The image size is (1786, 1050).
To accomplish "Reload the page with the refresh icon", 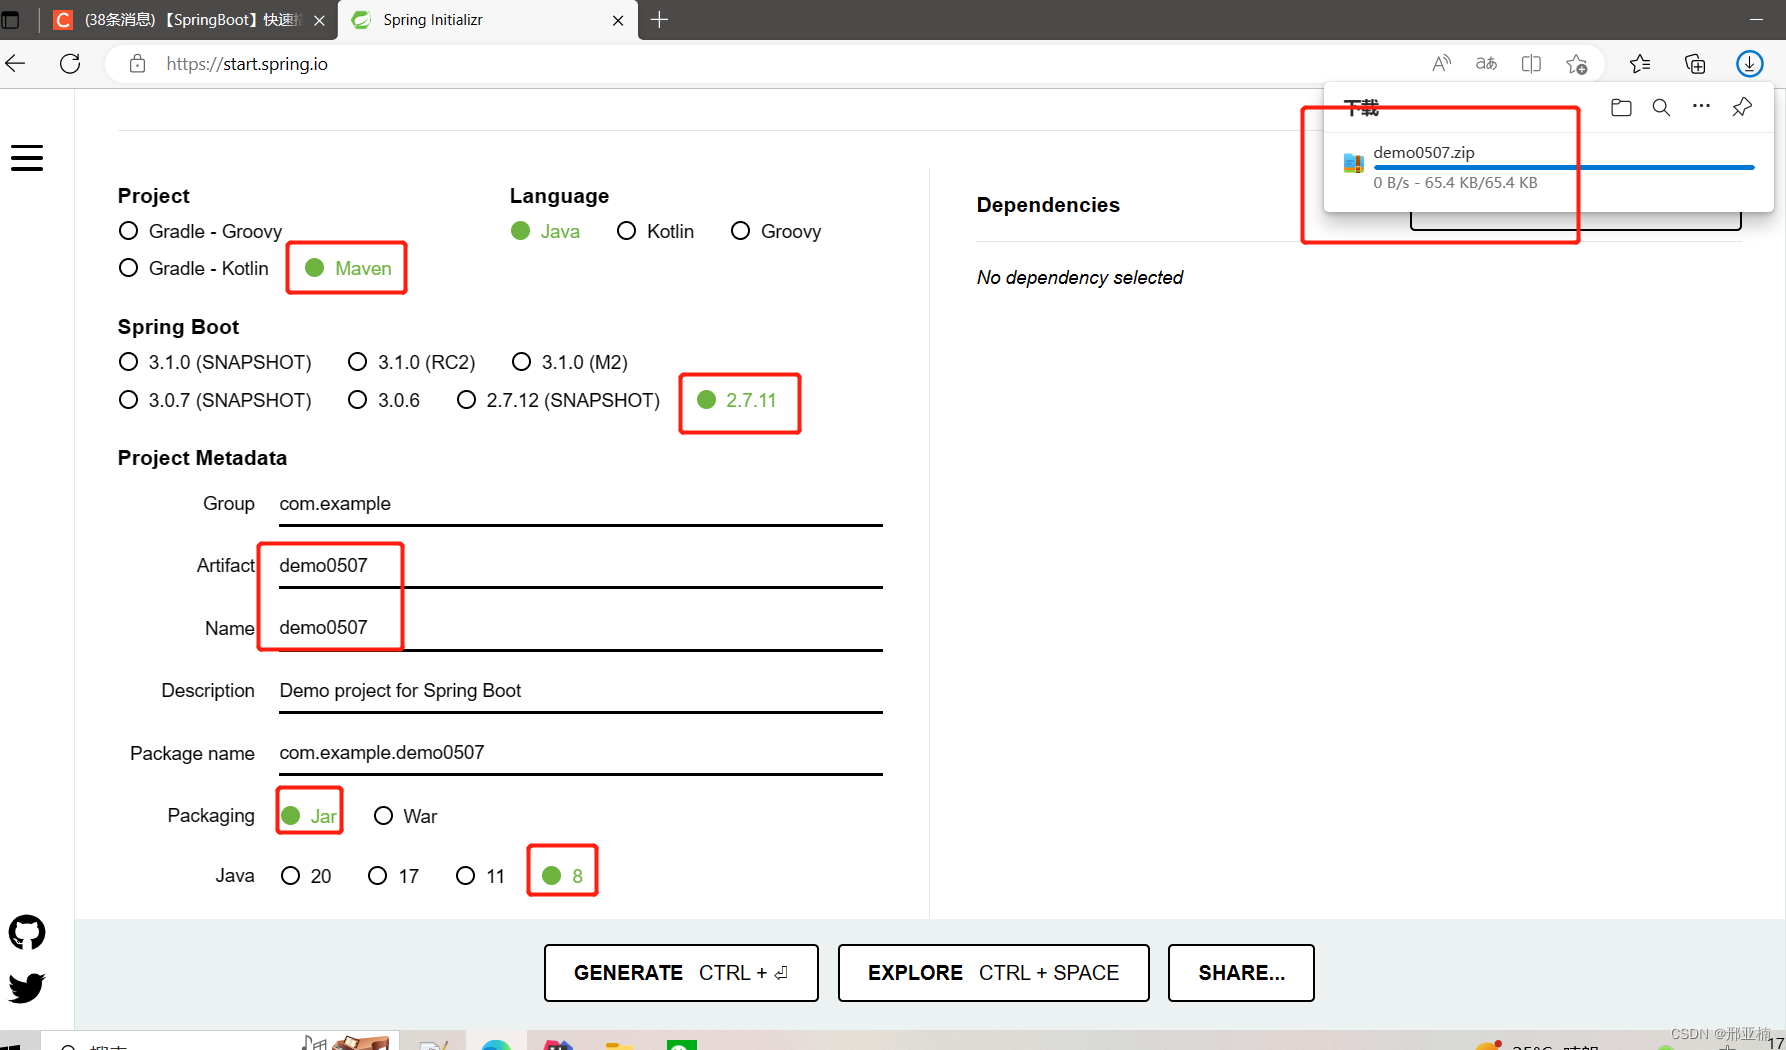I will [70, 64].
